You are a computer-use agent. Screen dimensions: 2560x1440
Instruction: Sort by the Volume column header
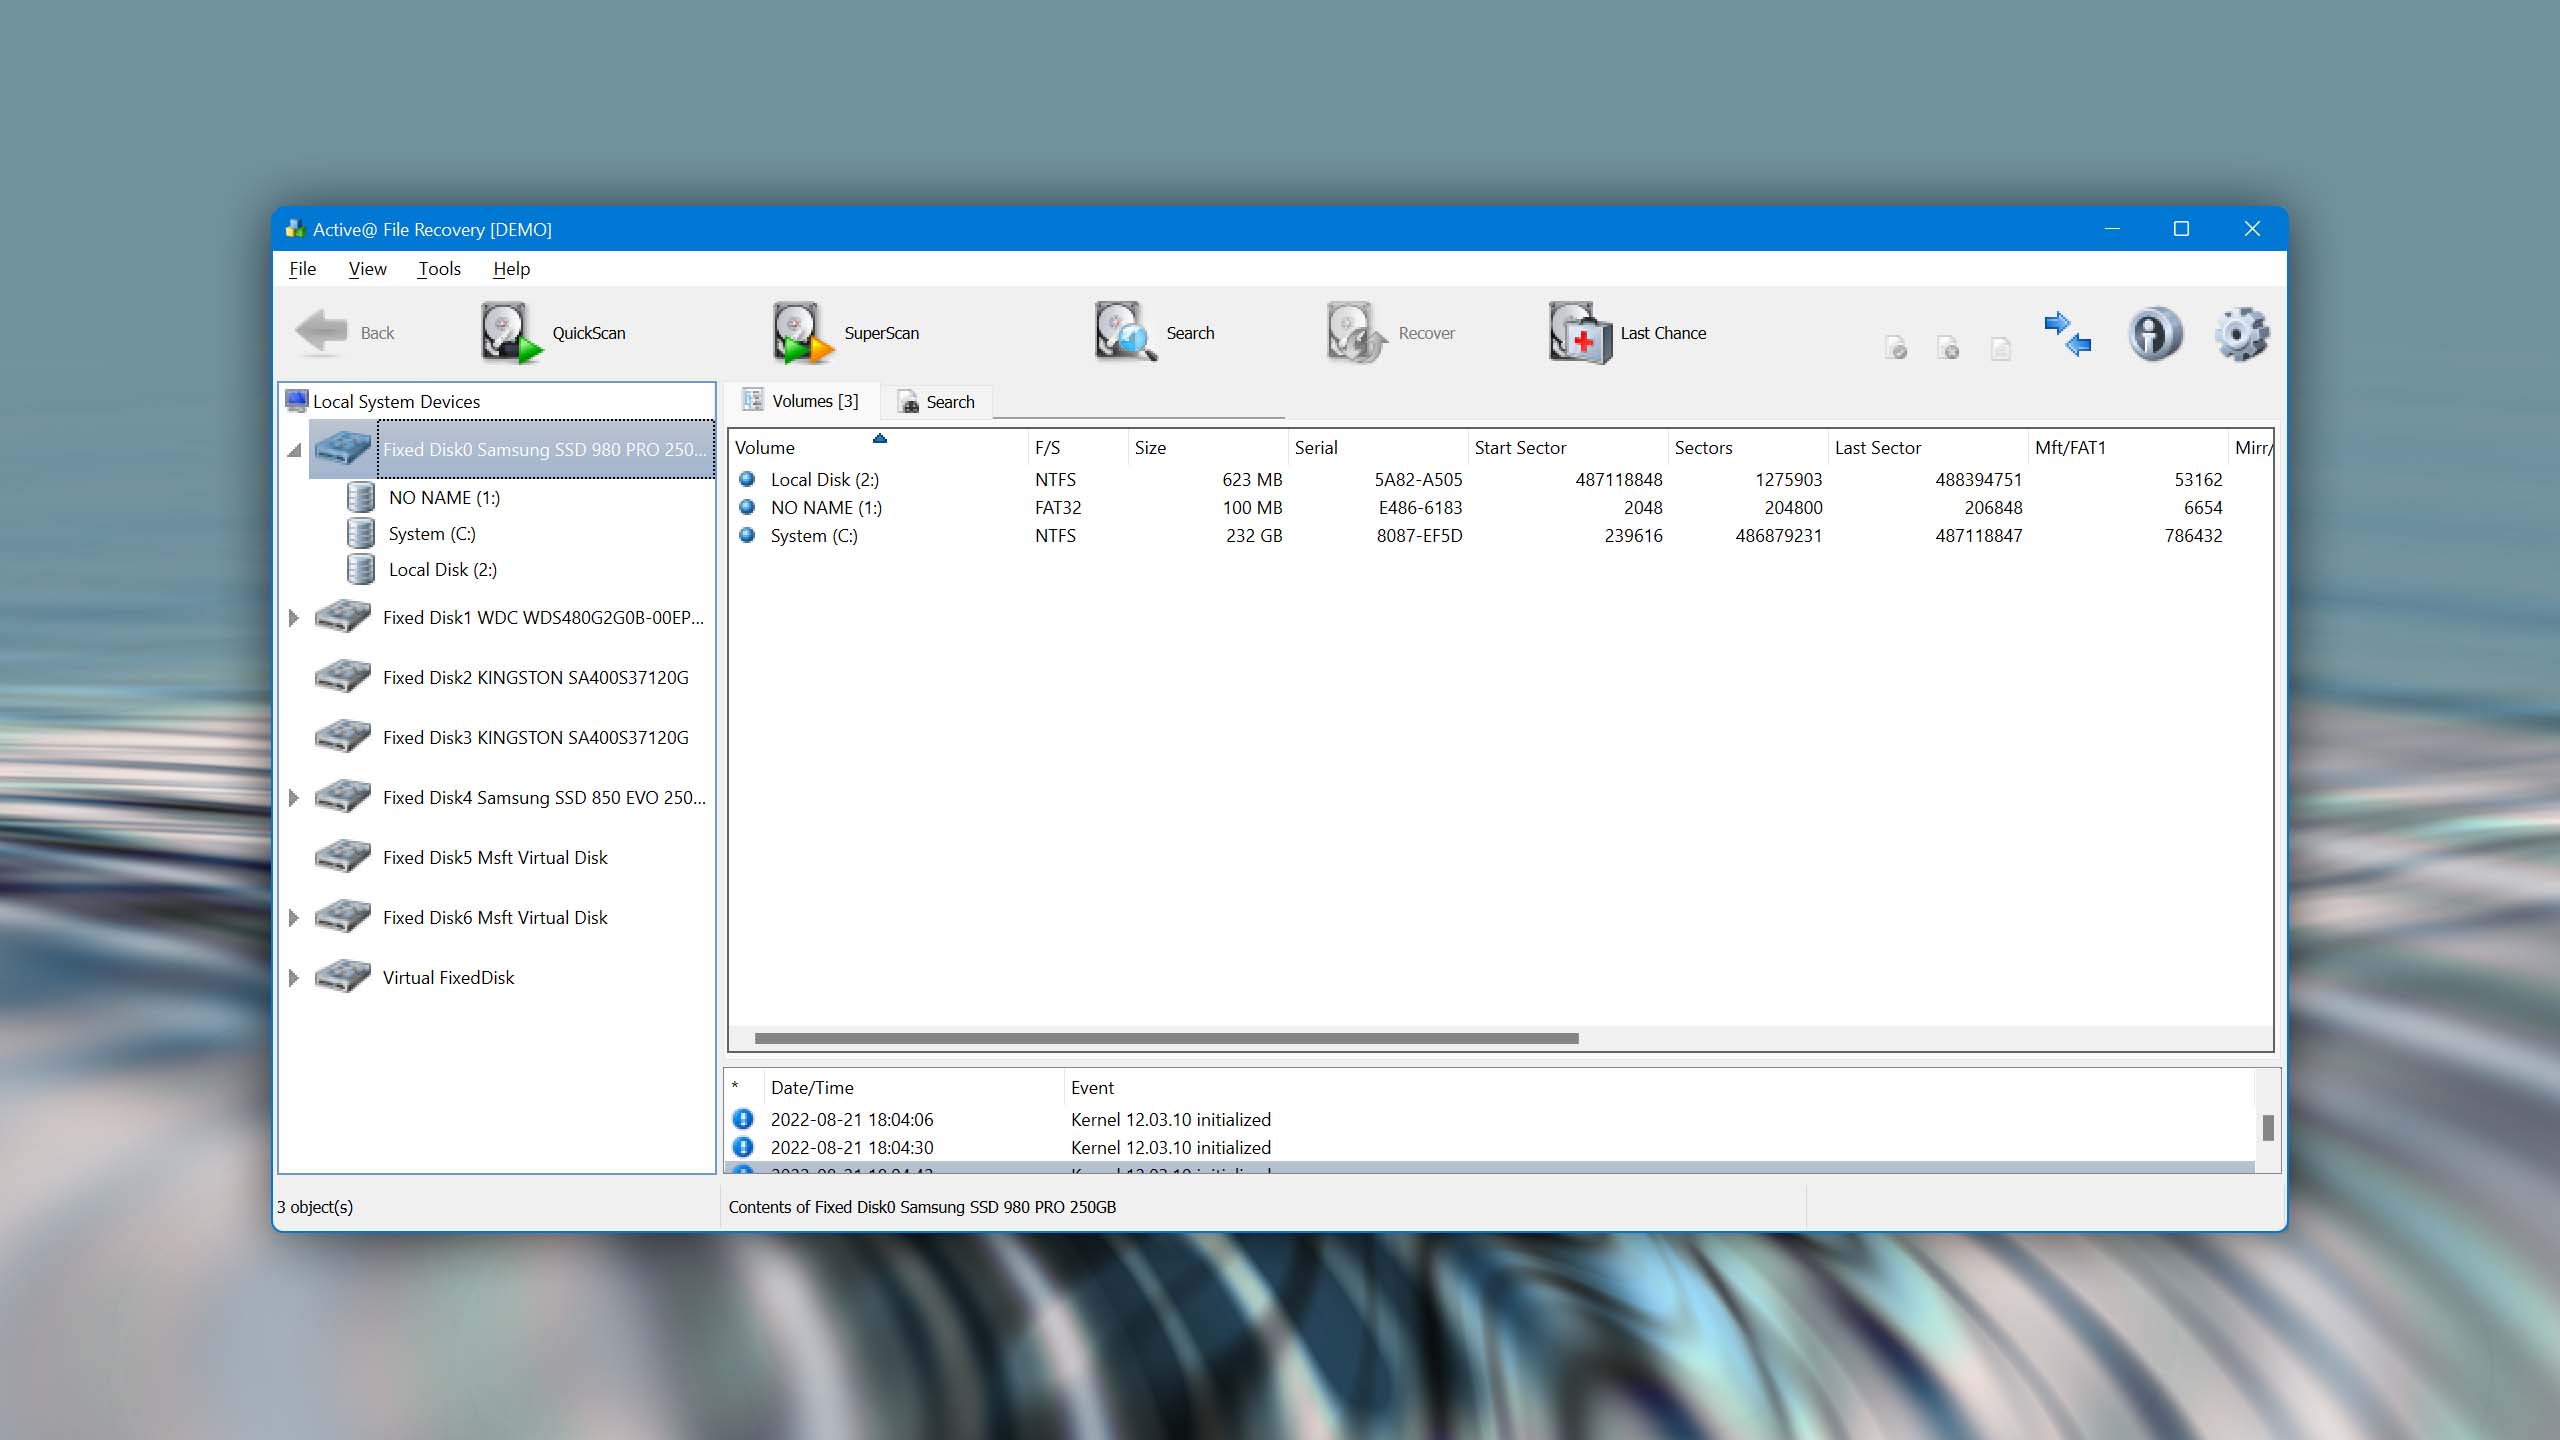tap(877, 448)
